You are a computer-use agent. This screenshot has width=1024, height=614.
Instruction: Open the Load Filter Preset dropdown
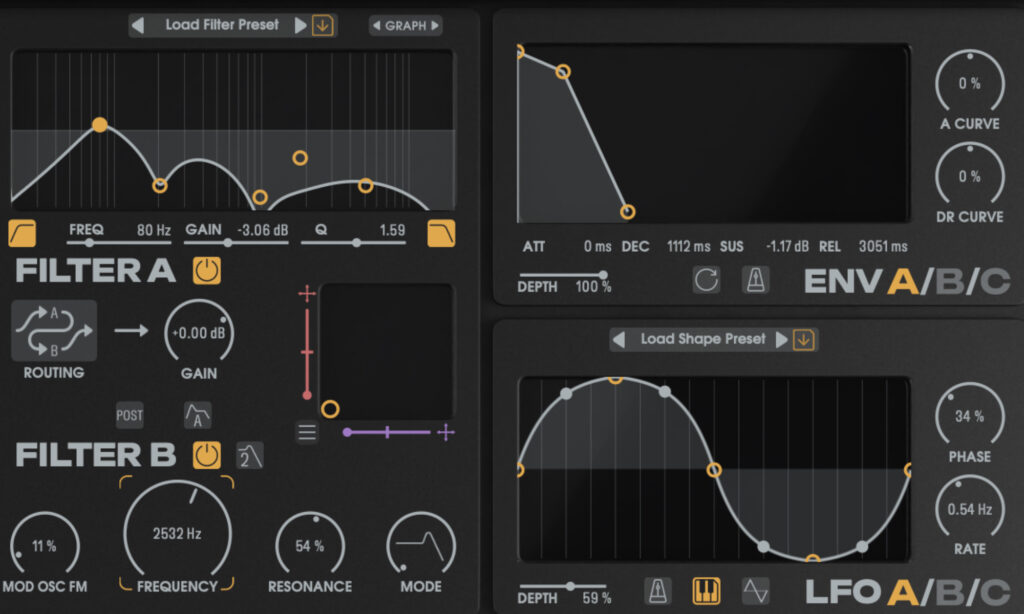click(x=221, y=25)
